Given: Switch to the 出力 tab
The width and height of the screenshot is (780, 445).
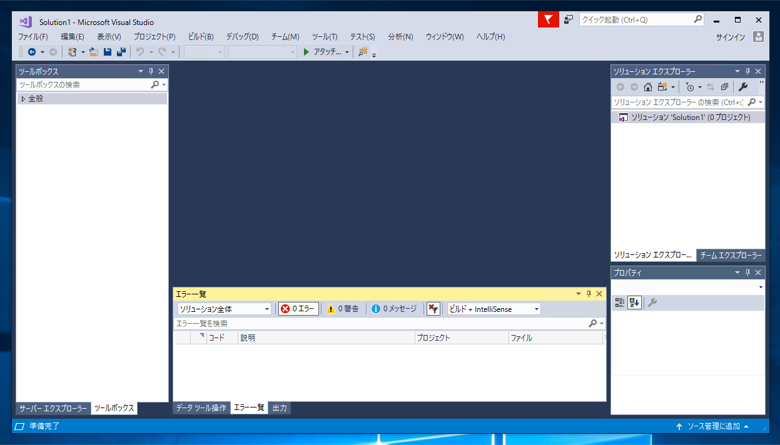Looking at the screenshot, I should click(280, 408).
